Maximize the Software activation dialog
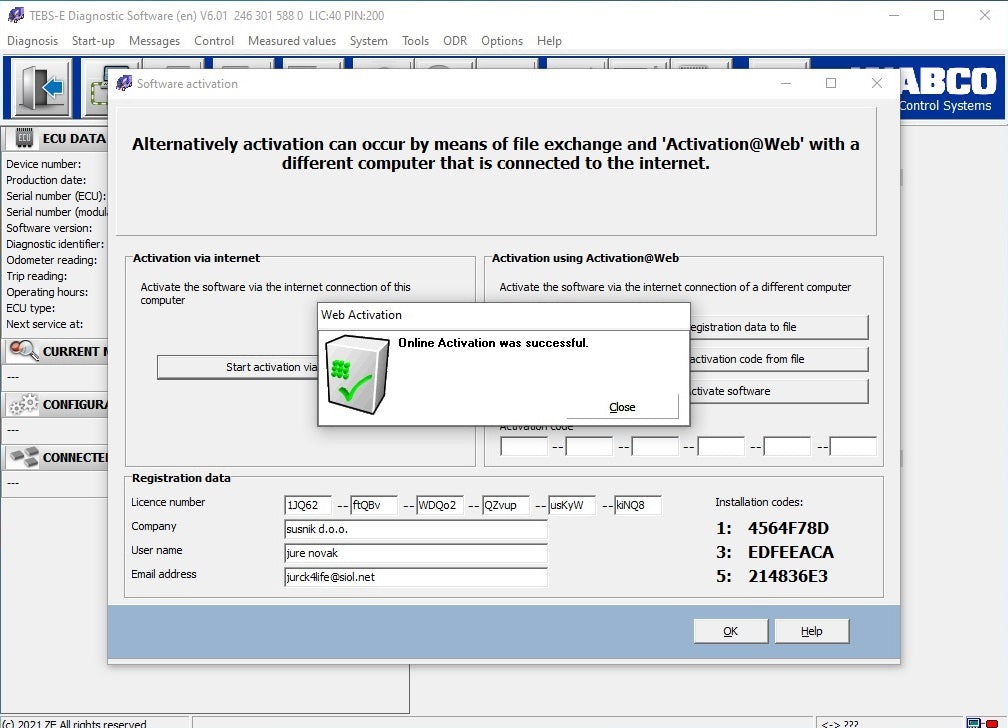 (831, 83)
